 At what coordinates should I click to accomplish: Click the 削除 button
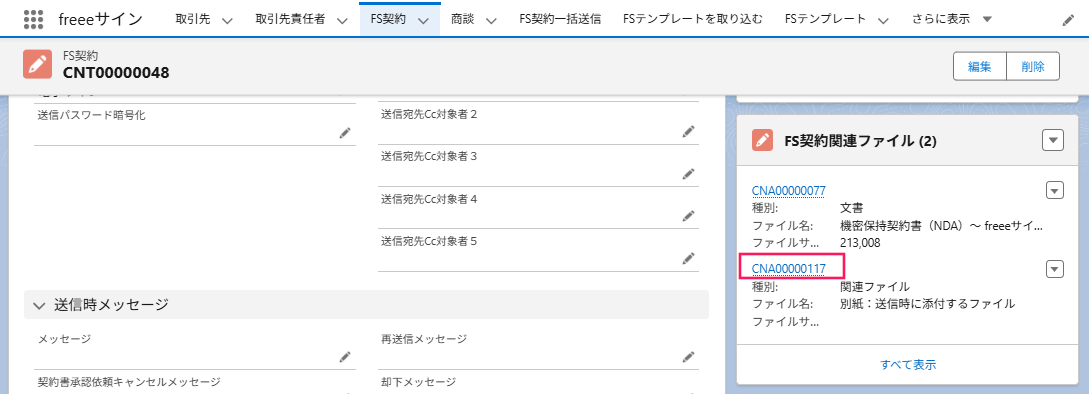[1033, 67]
